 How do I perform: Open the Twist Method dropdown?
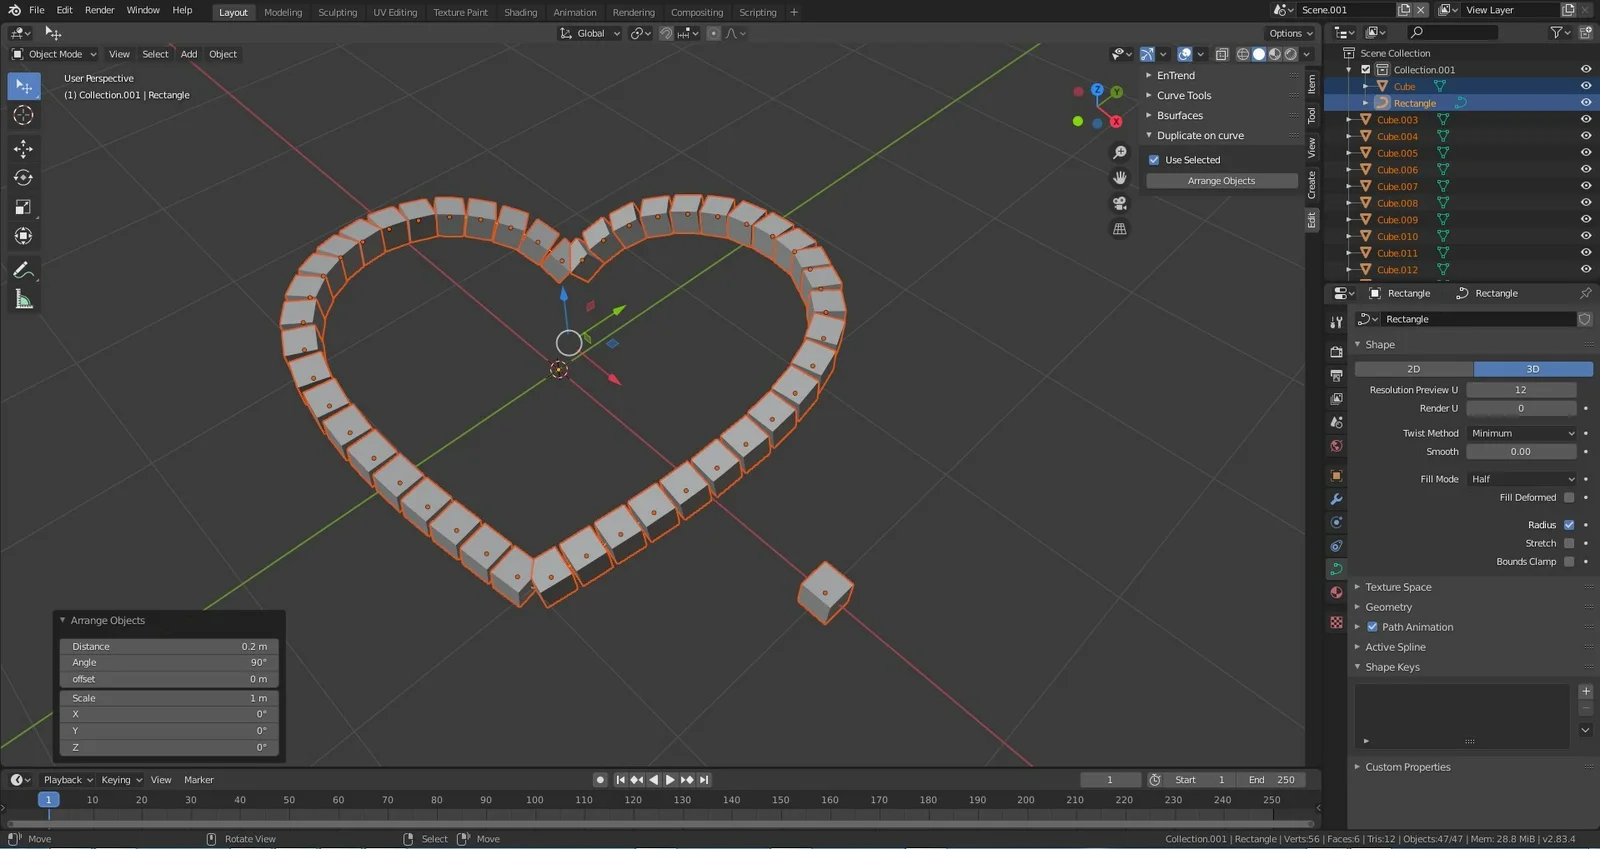(x=1521, y=434)
